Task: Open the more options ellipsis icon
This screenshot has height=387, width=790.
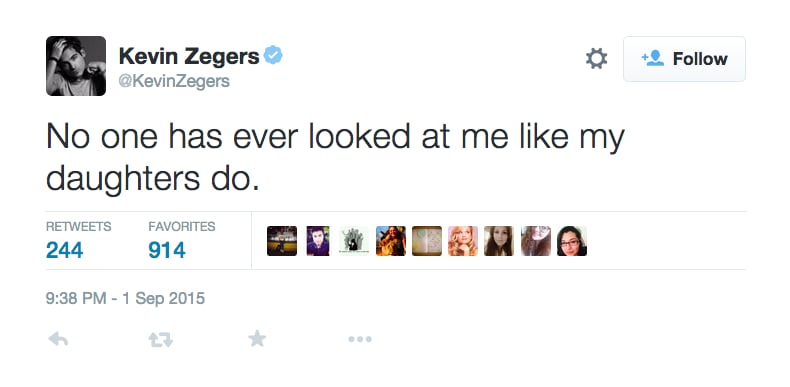Action: pos(360,340)
